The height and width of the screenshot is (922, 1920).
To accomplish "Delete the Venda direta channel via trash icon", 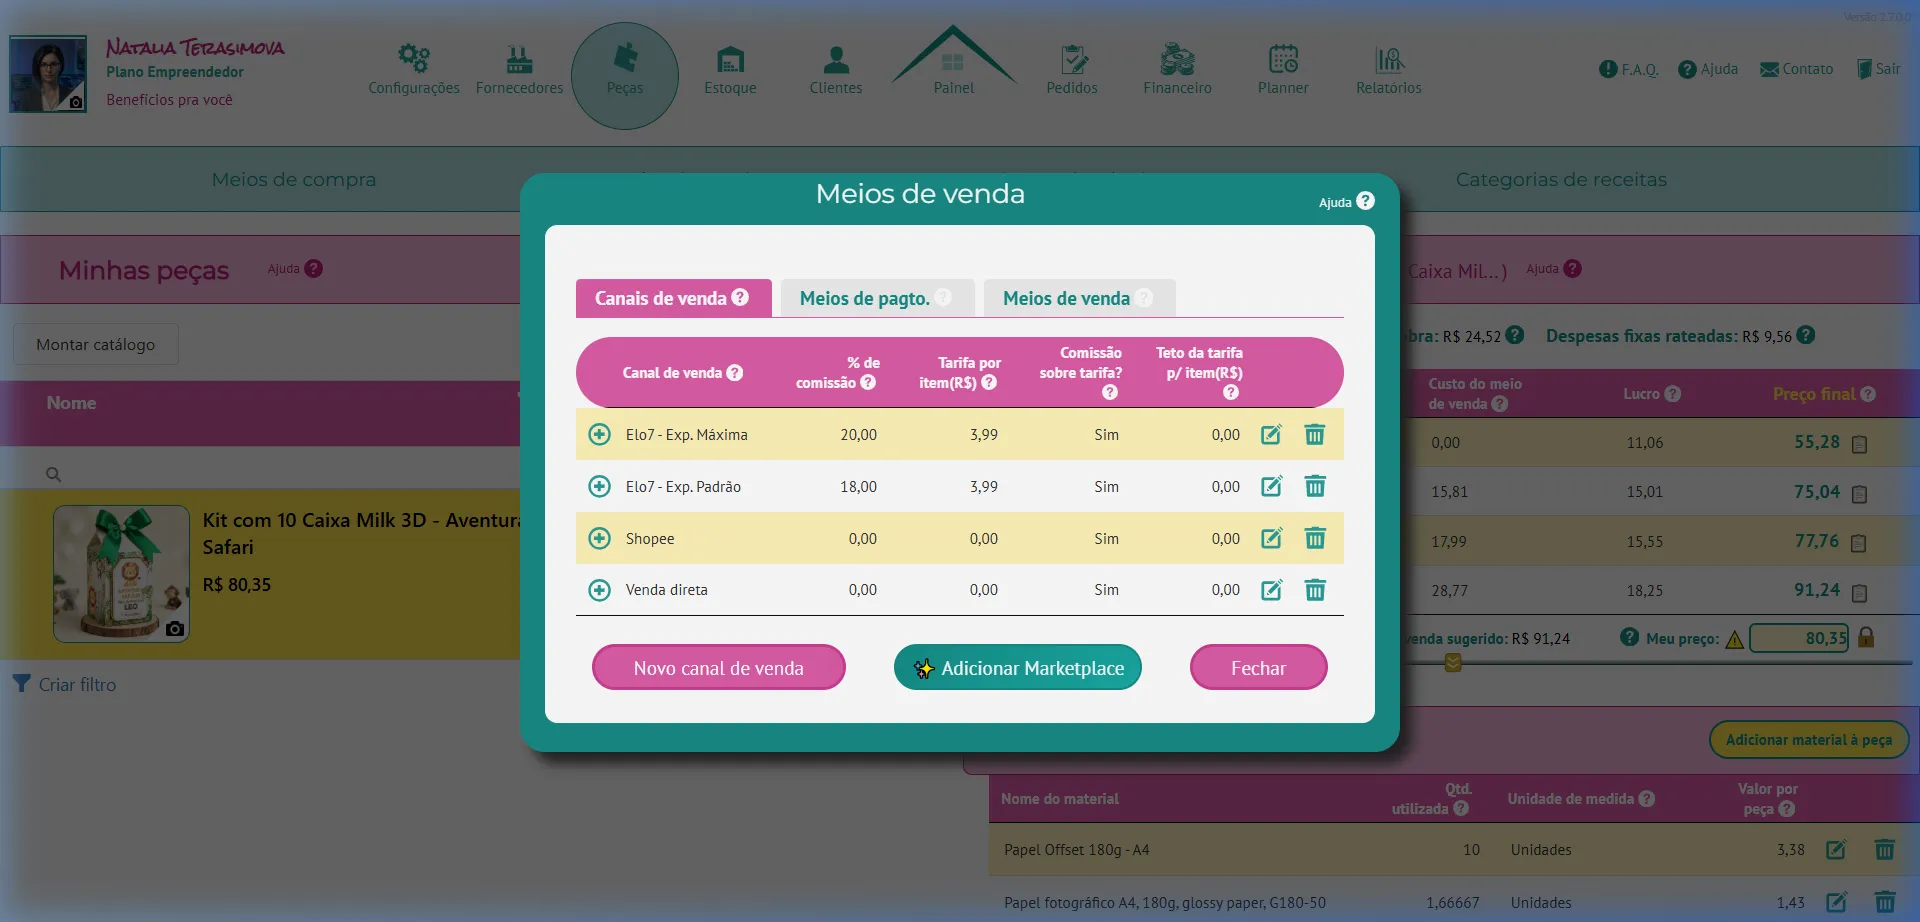I will (1315, 590).
